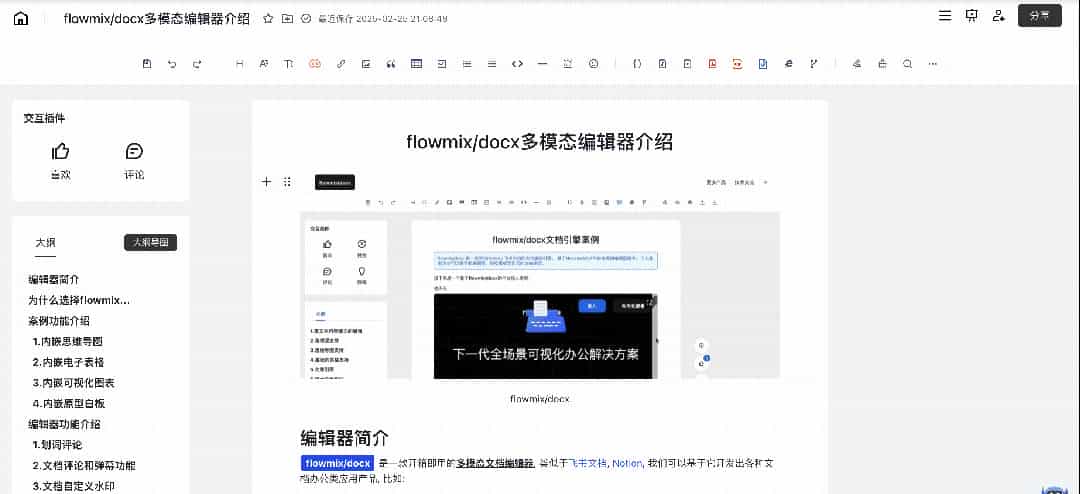This screenshot has height=494, width=1080.
Task: Go to 4.内嵌原型白板 outline item
Action: 68,404
